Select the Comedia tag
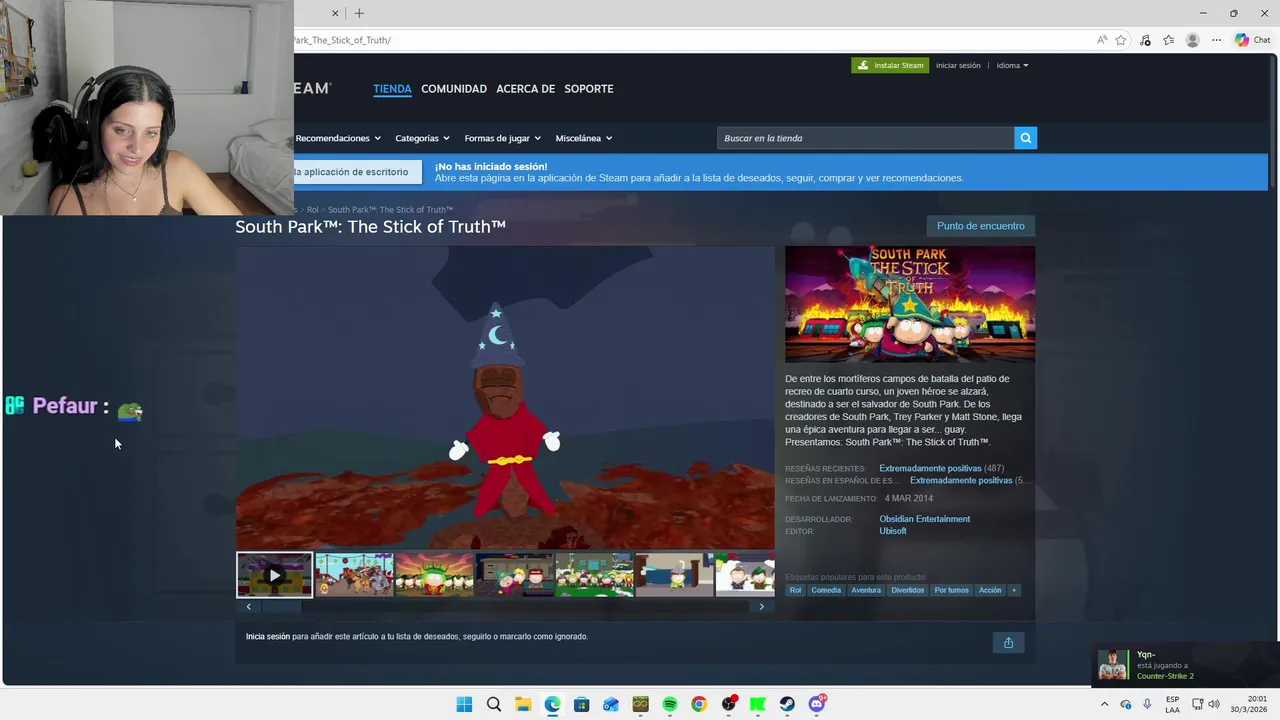 coord(826,590)
